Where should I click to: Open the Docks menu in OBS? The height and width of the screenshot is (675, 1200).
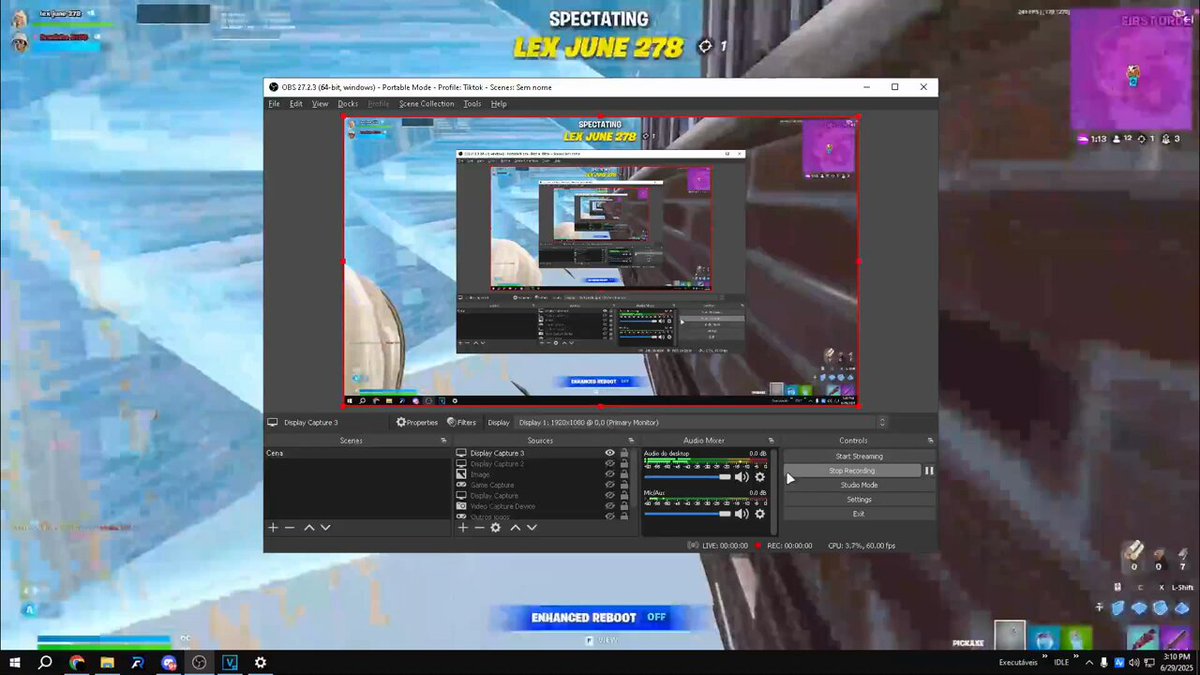(348, 104)
